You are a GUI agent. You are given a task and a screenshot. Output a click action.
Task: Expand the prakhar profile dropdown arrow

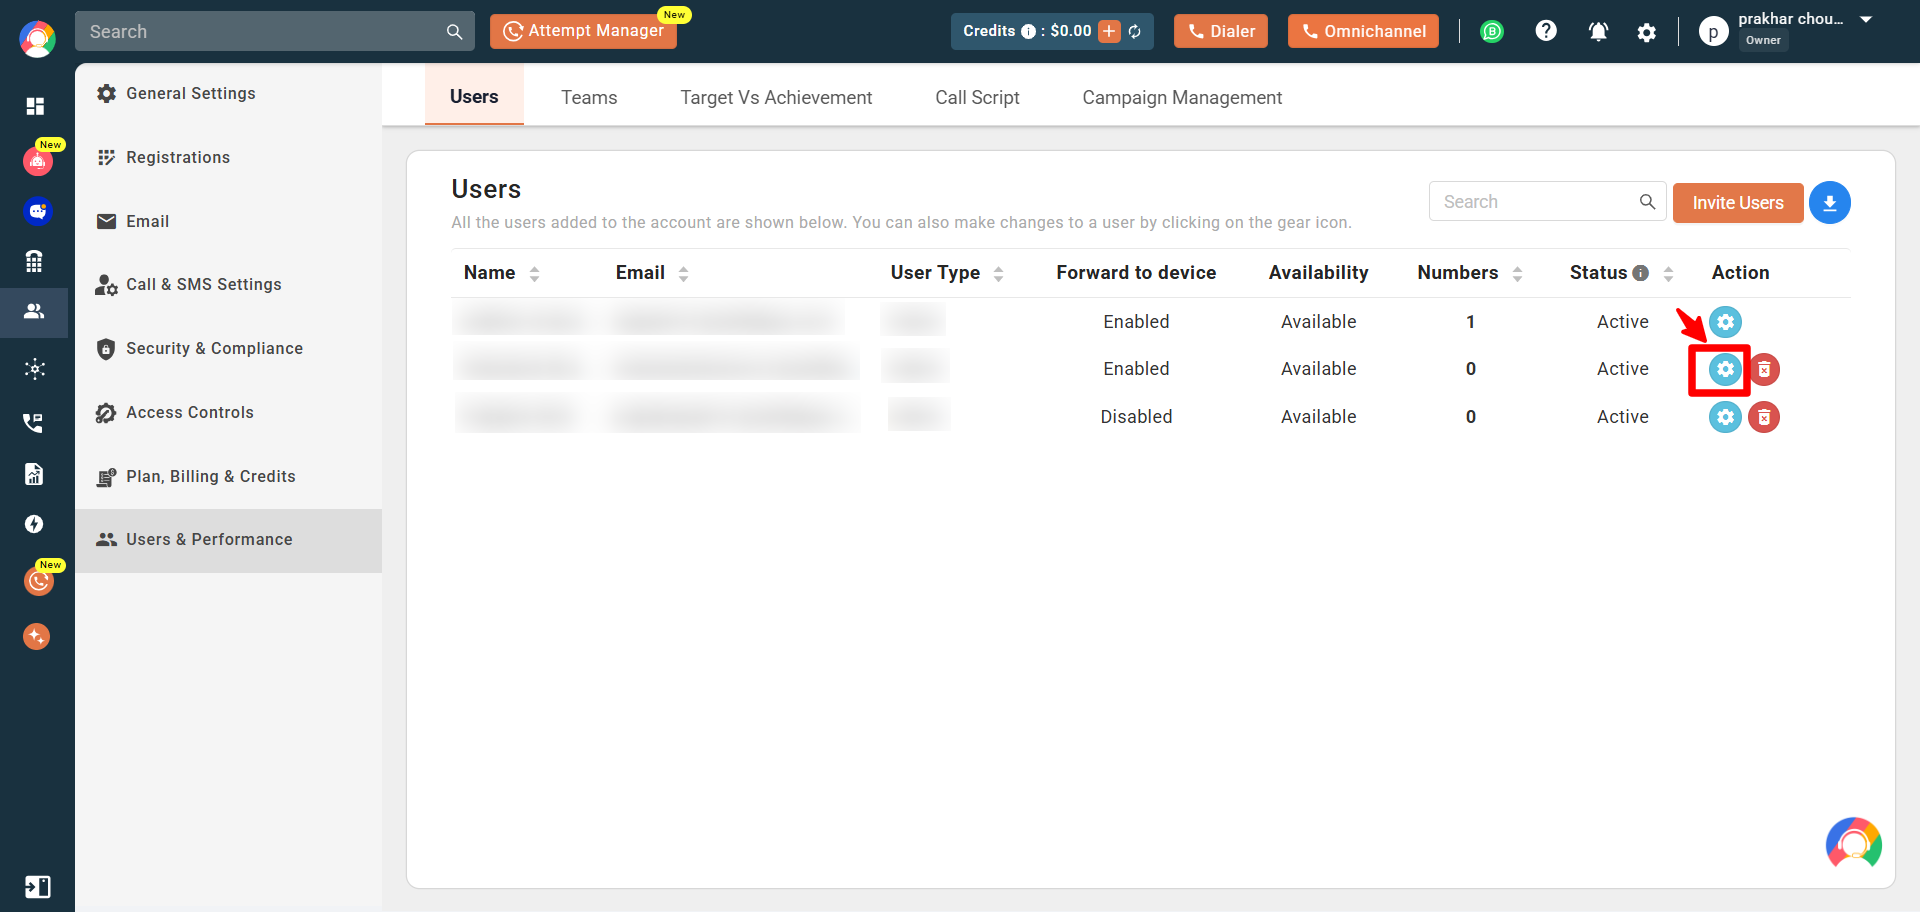1866,19
